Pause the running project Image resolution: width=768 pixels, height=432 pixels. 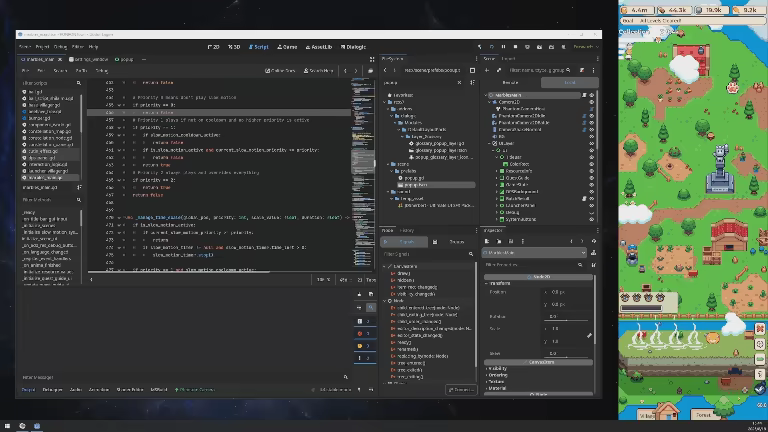(503, 47)
